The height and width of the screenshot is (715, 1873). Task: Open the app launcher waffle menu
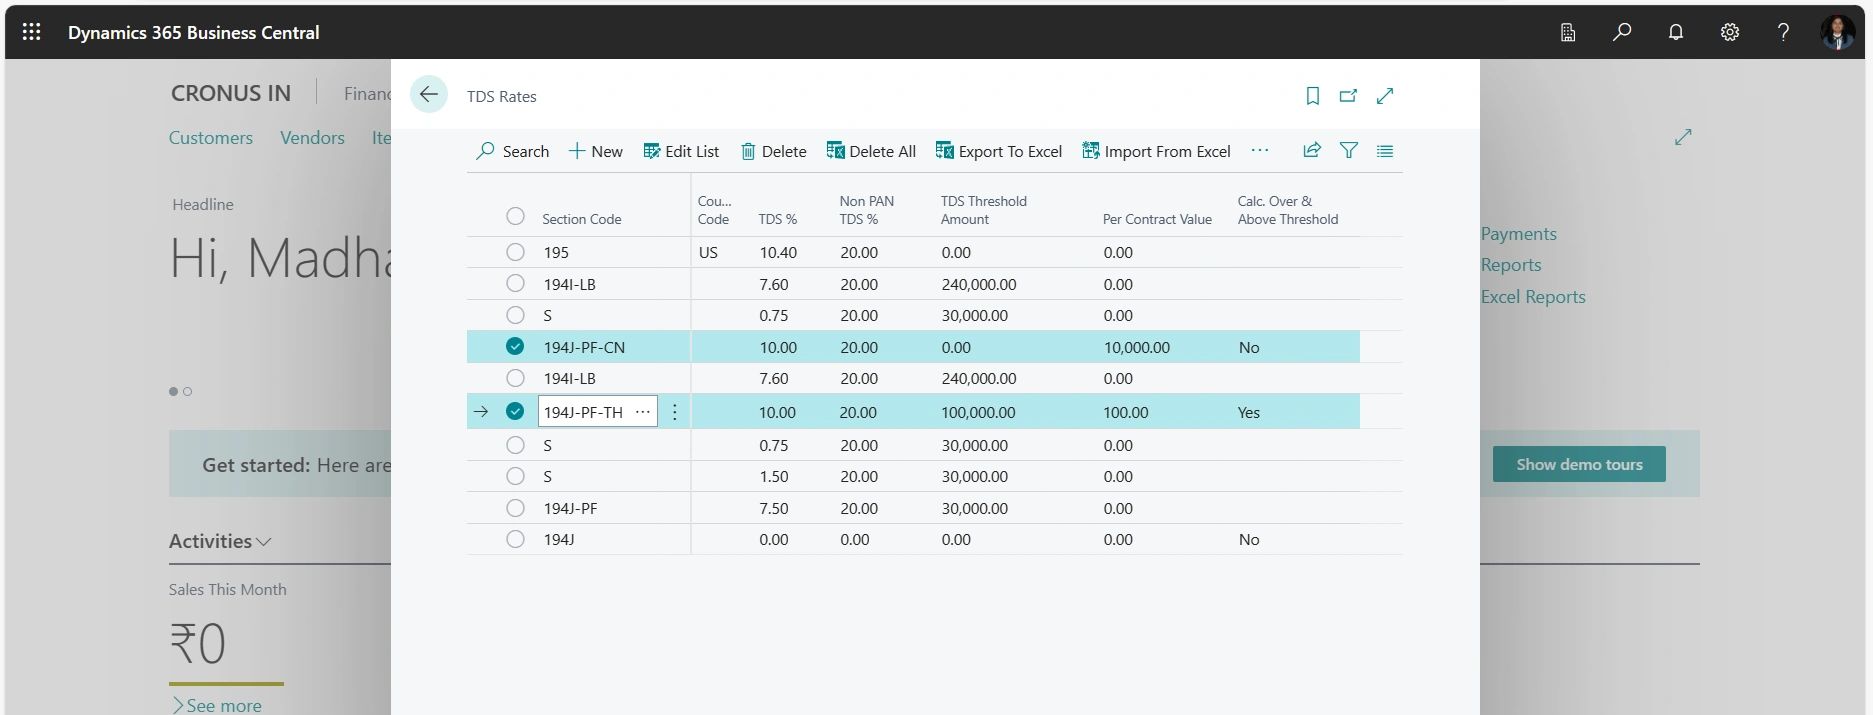coord(32,32)
